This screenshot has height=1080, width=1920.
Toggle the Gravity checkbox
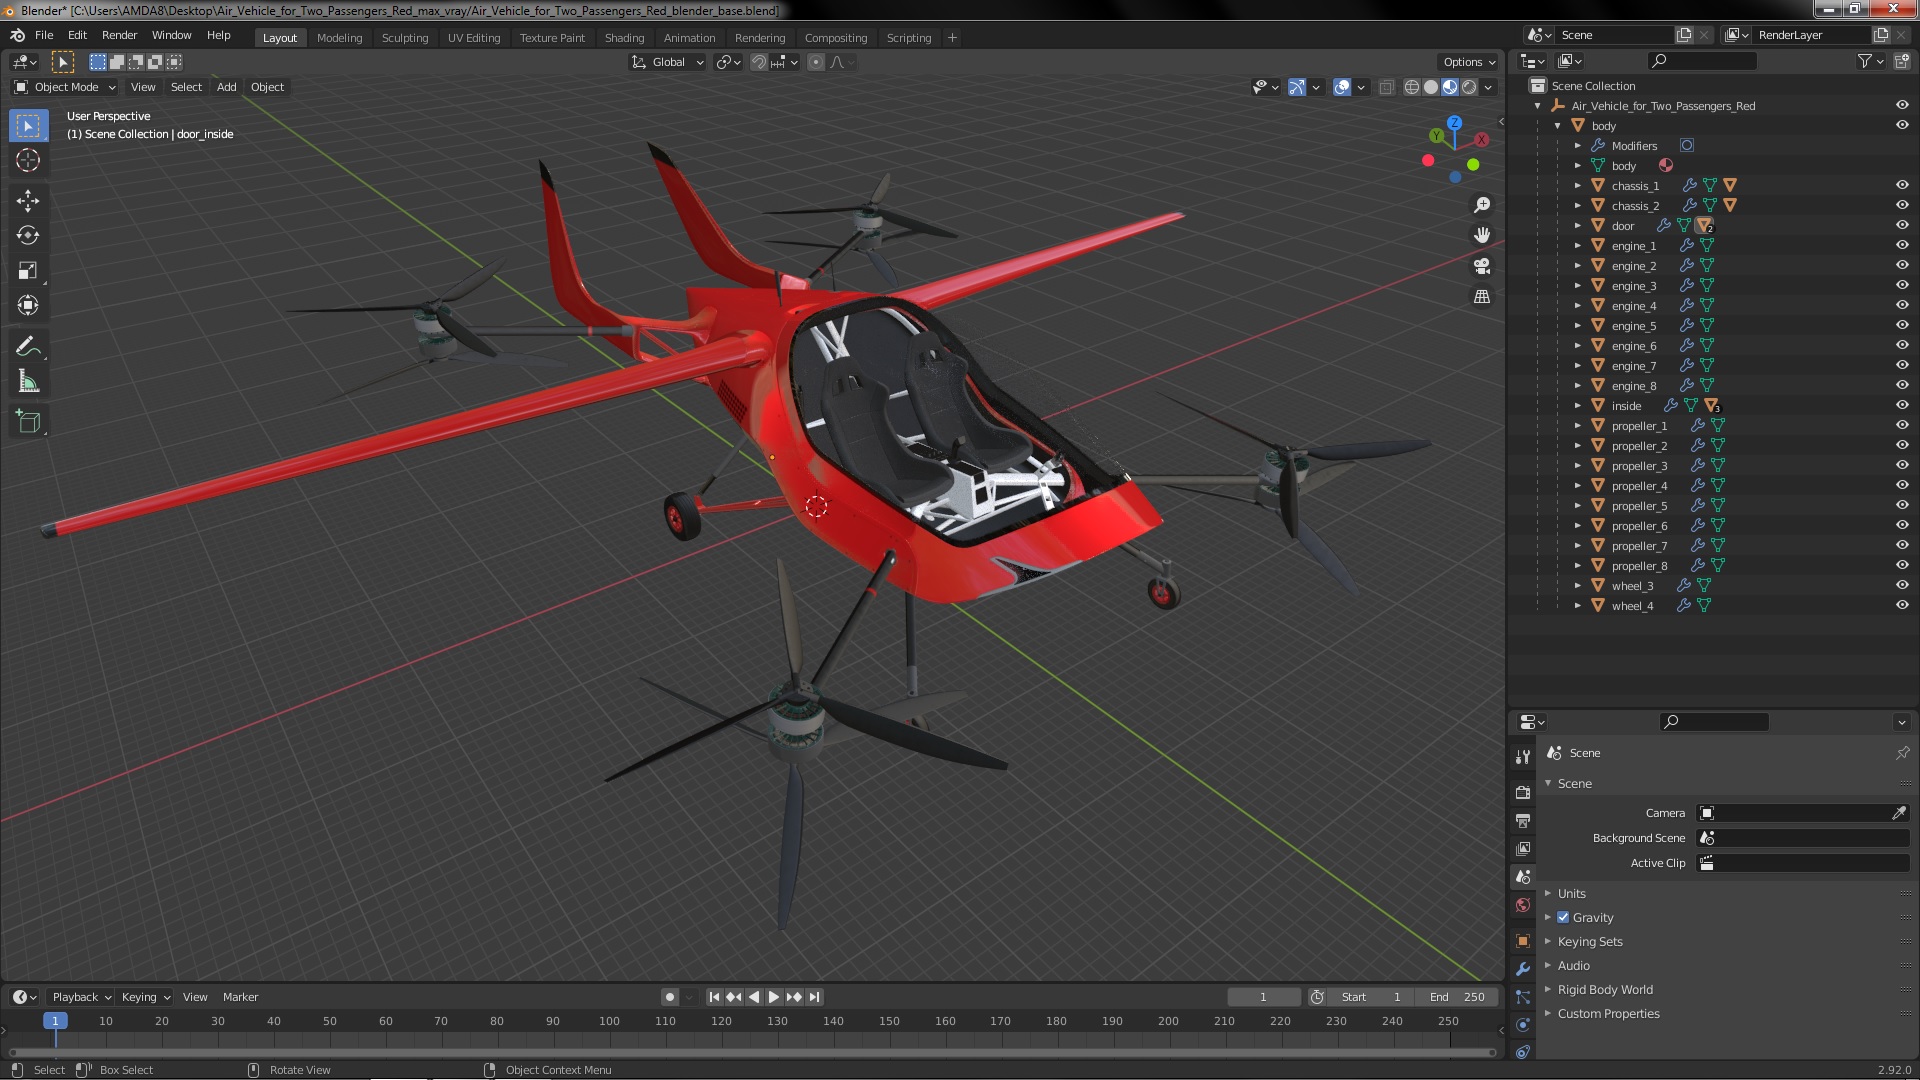(x=1563, y=918)
